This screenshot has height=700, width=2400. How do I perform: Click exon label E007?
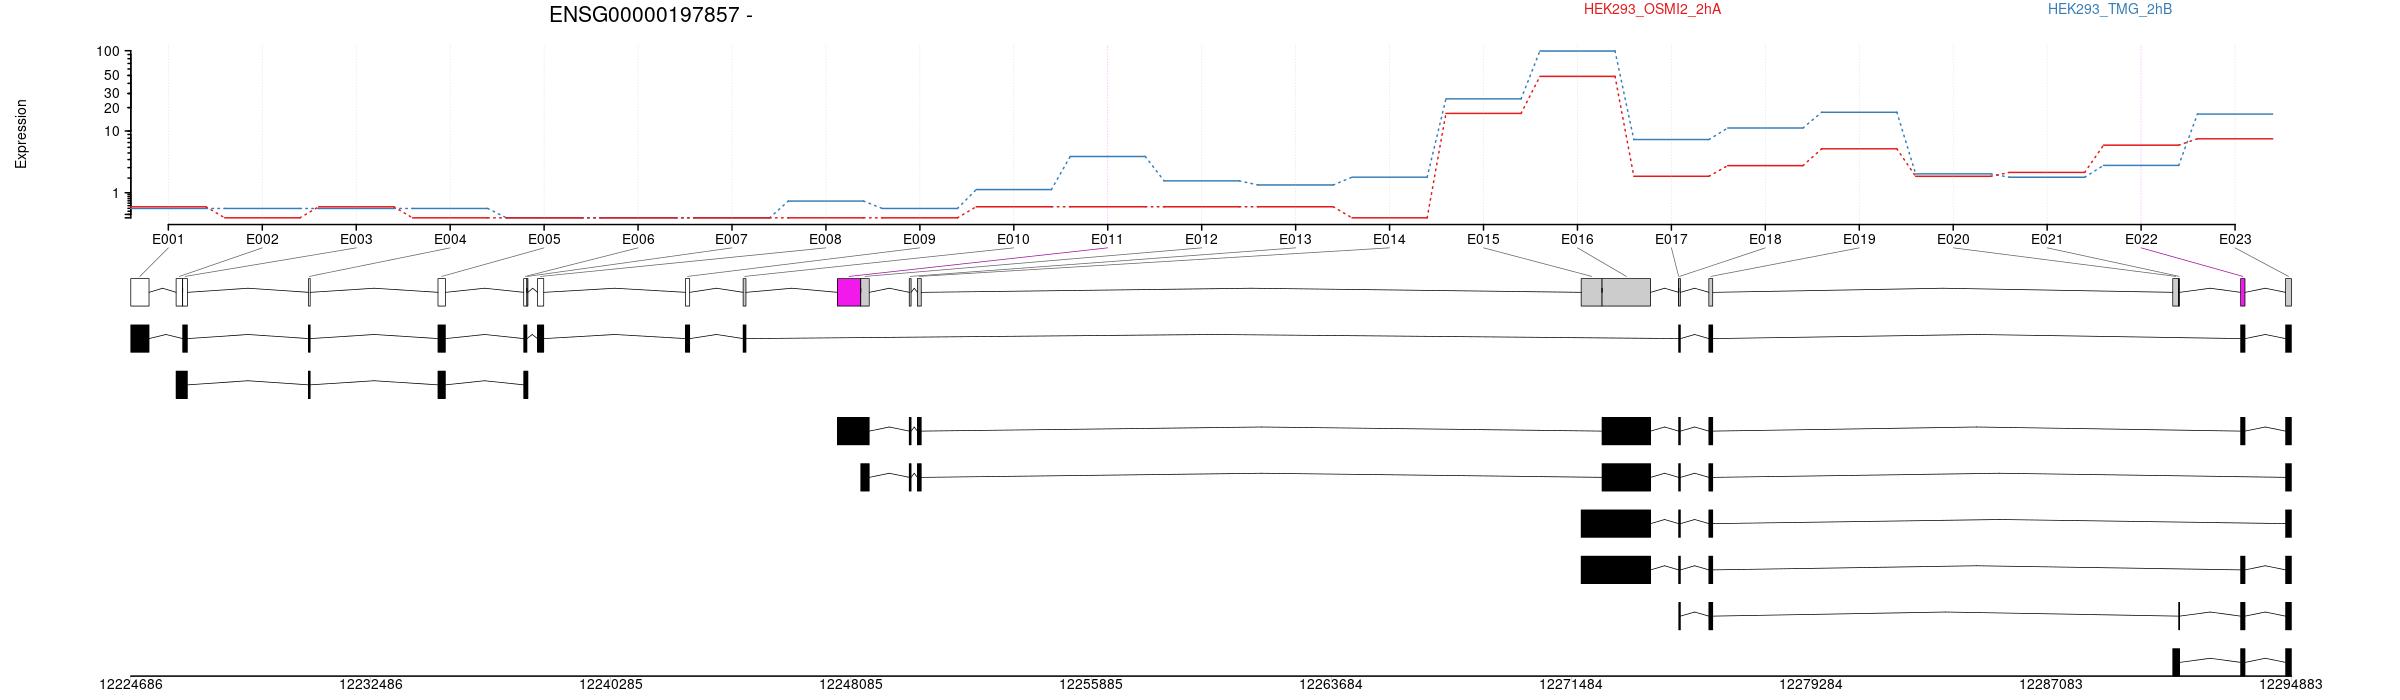tap(731, 239)
